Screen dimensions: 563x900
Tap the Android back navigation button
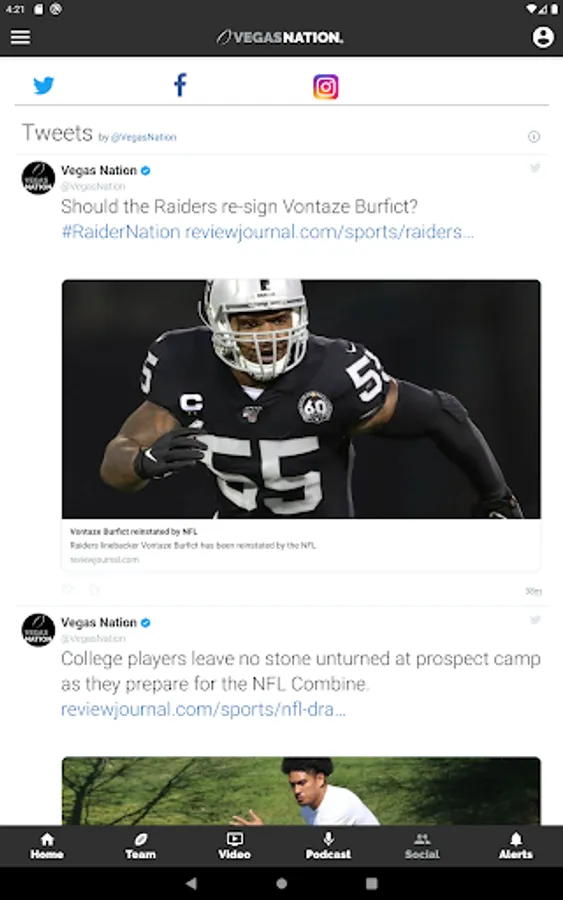click(192, 883)
